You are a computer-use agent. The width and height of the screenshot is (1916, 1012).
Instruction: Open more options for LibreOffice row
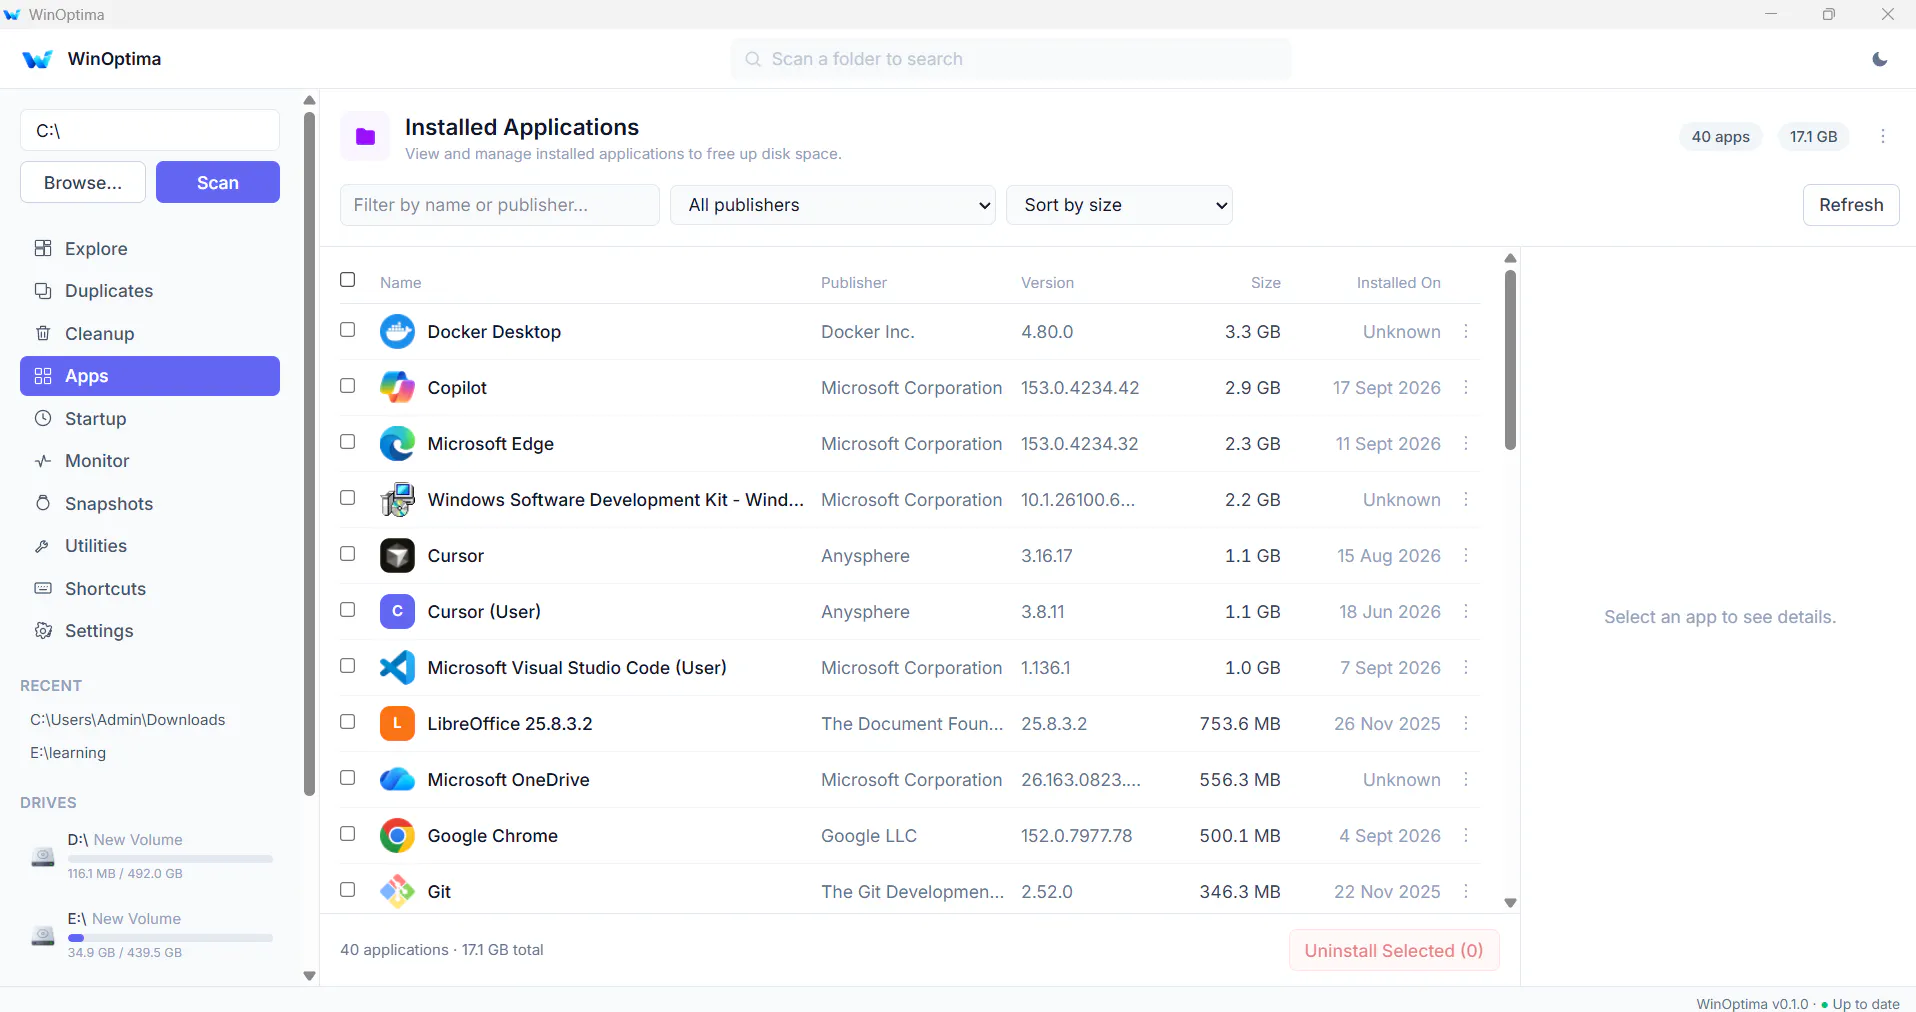point(1466,723)
